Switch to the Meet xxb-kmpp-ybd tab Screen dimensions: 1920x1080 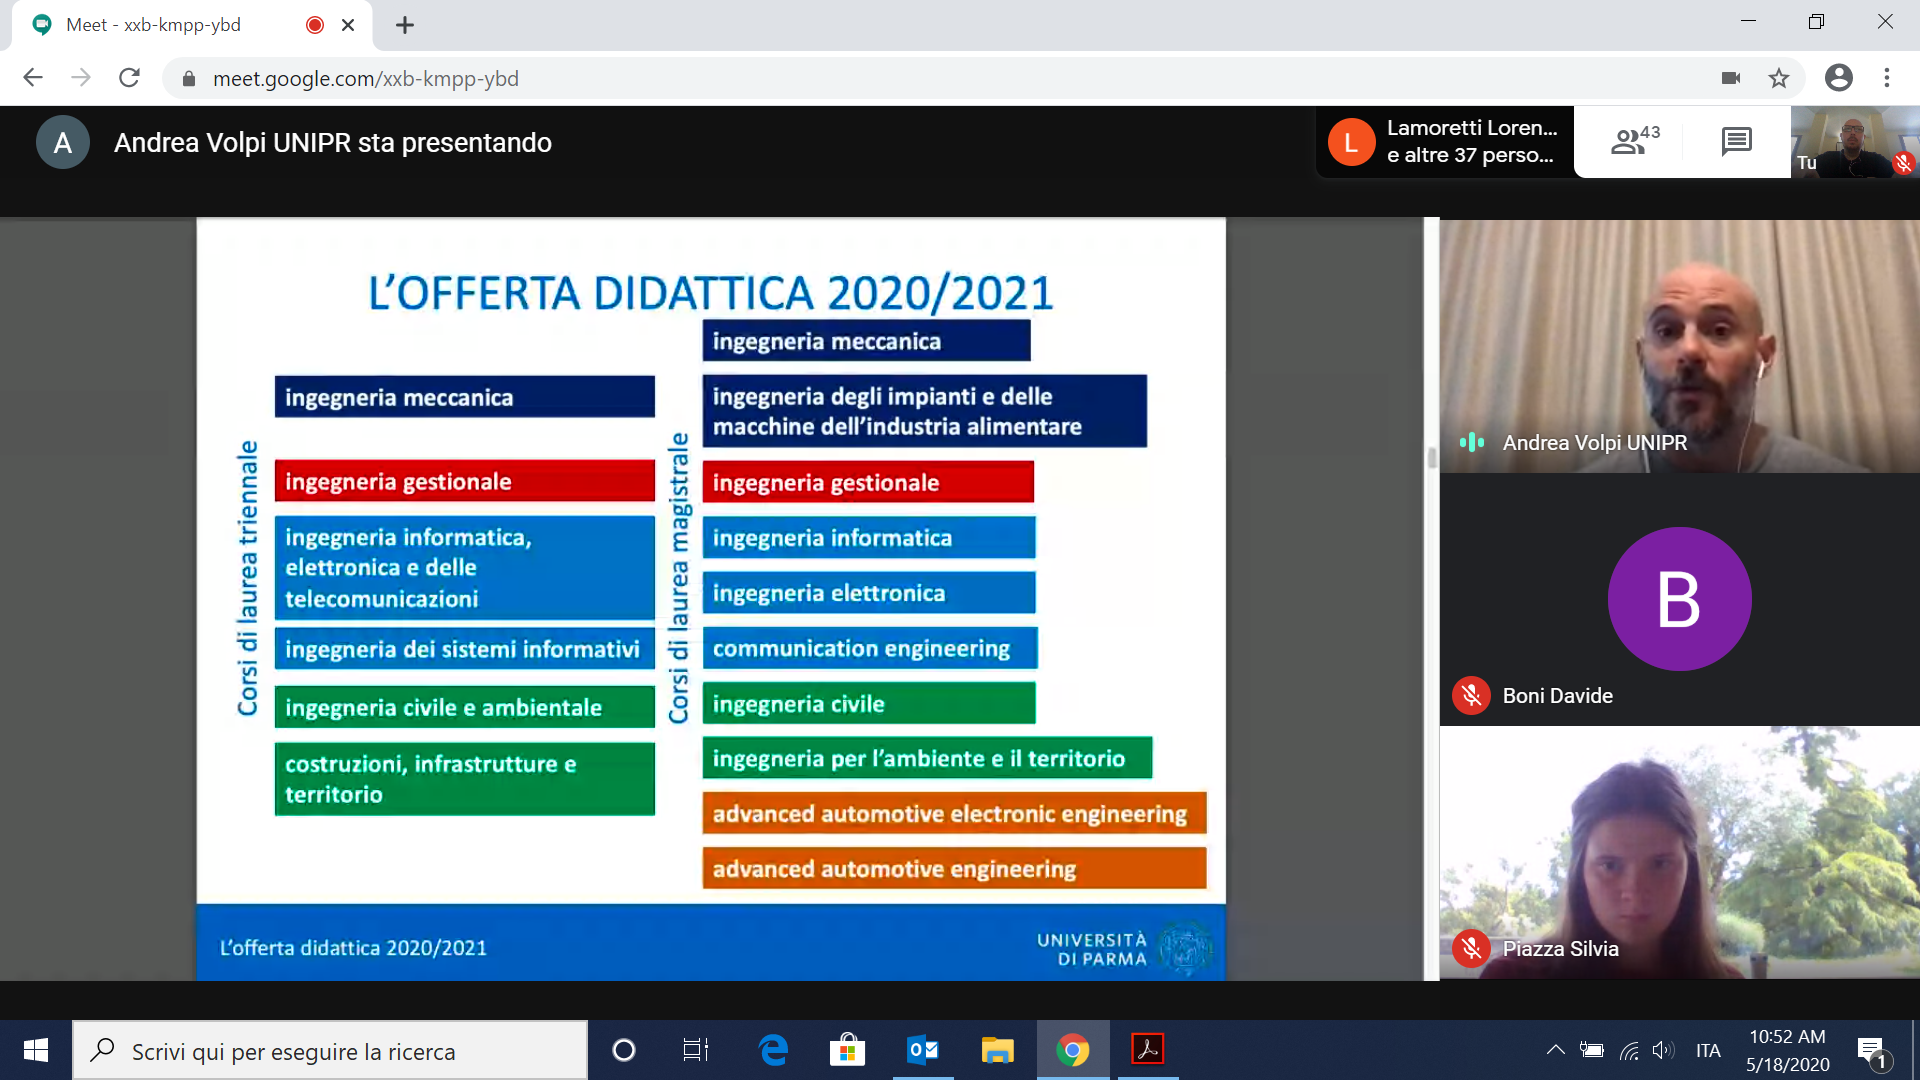coord(190,25)
